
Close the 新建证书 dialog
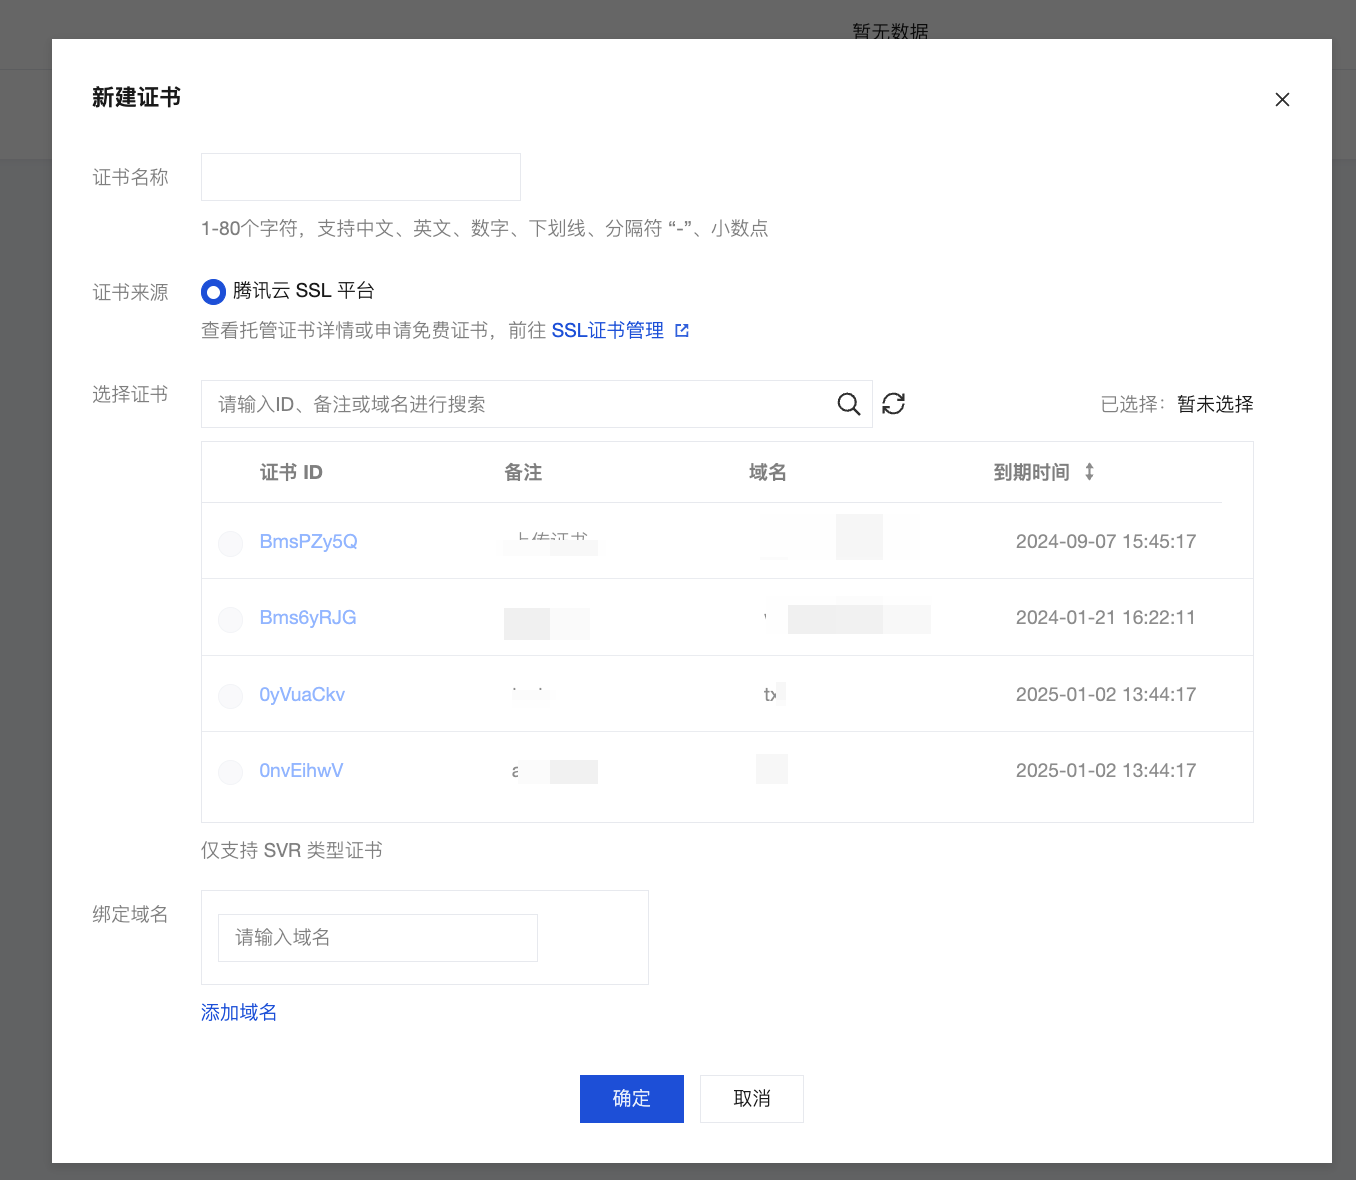click(1282, 100)
